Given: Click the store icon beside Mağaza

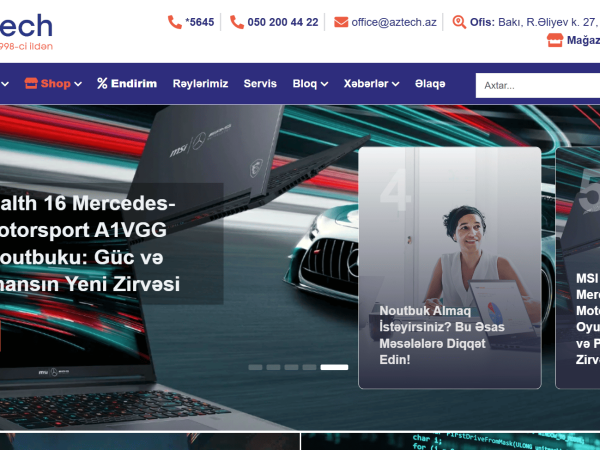Looking at the screenshot, I should coord(555,40).
